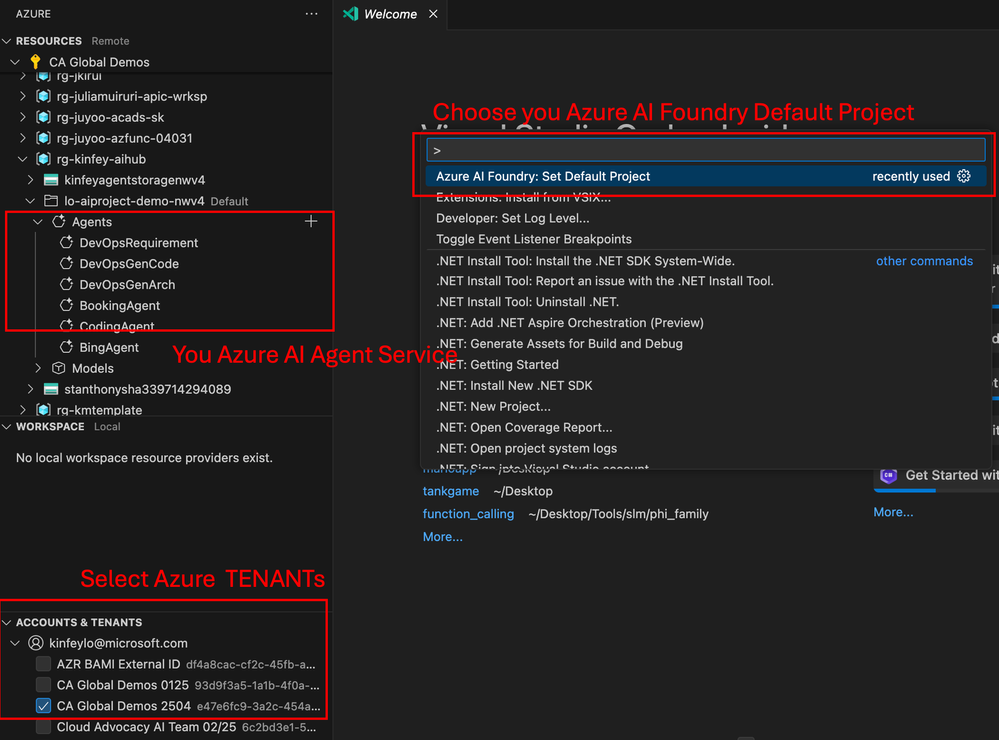Select .NET: Getting Started command

tap(706, 365)
